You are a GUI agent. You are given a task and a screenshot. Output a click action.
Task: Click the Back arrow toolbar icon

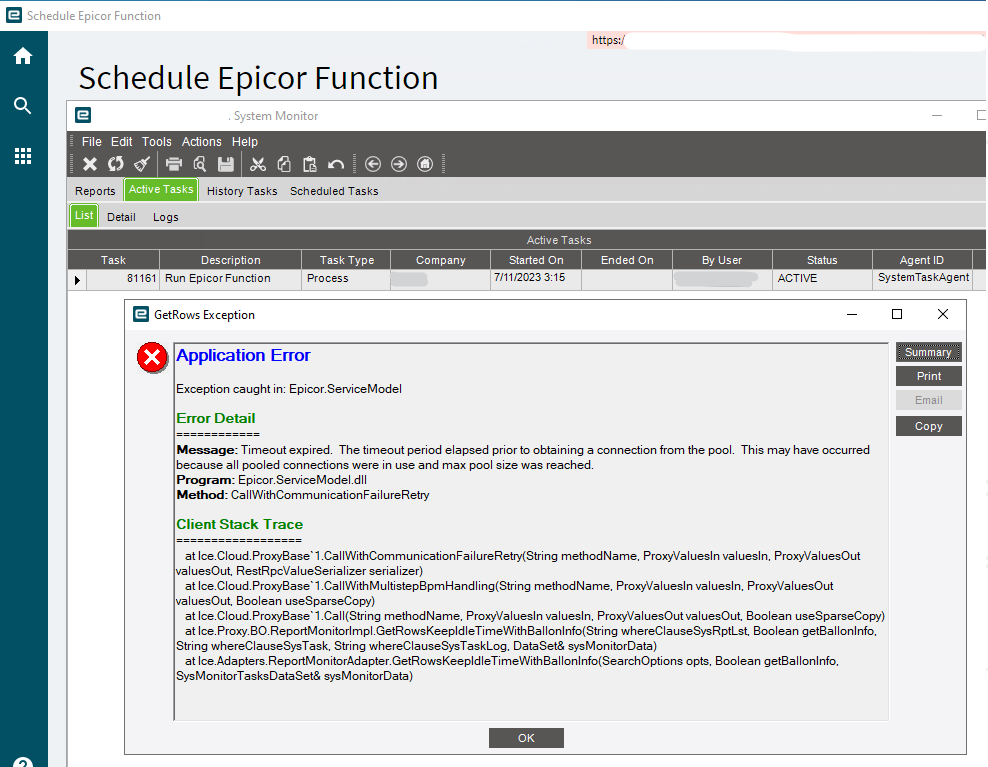[373, 164]
